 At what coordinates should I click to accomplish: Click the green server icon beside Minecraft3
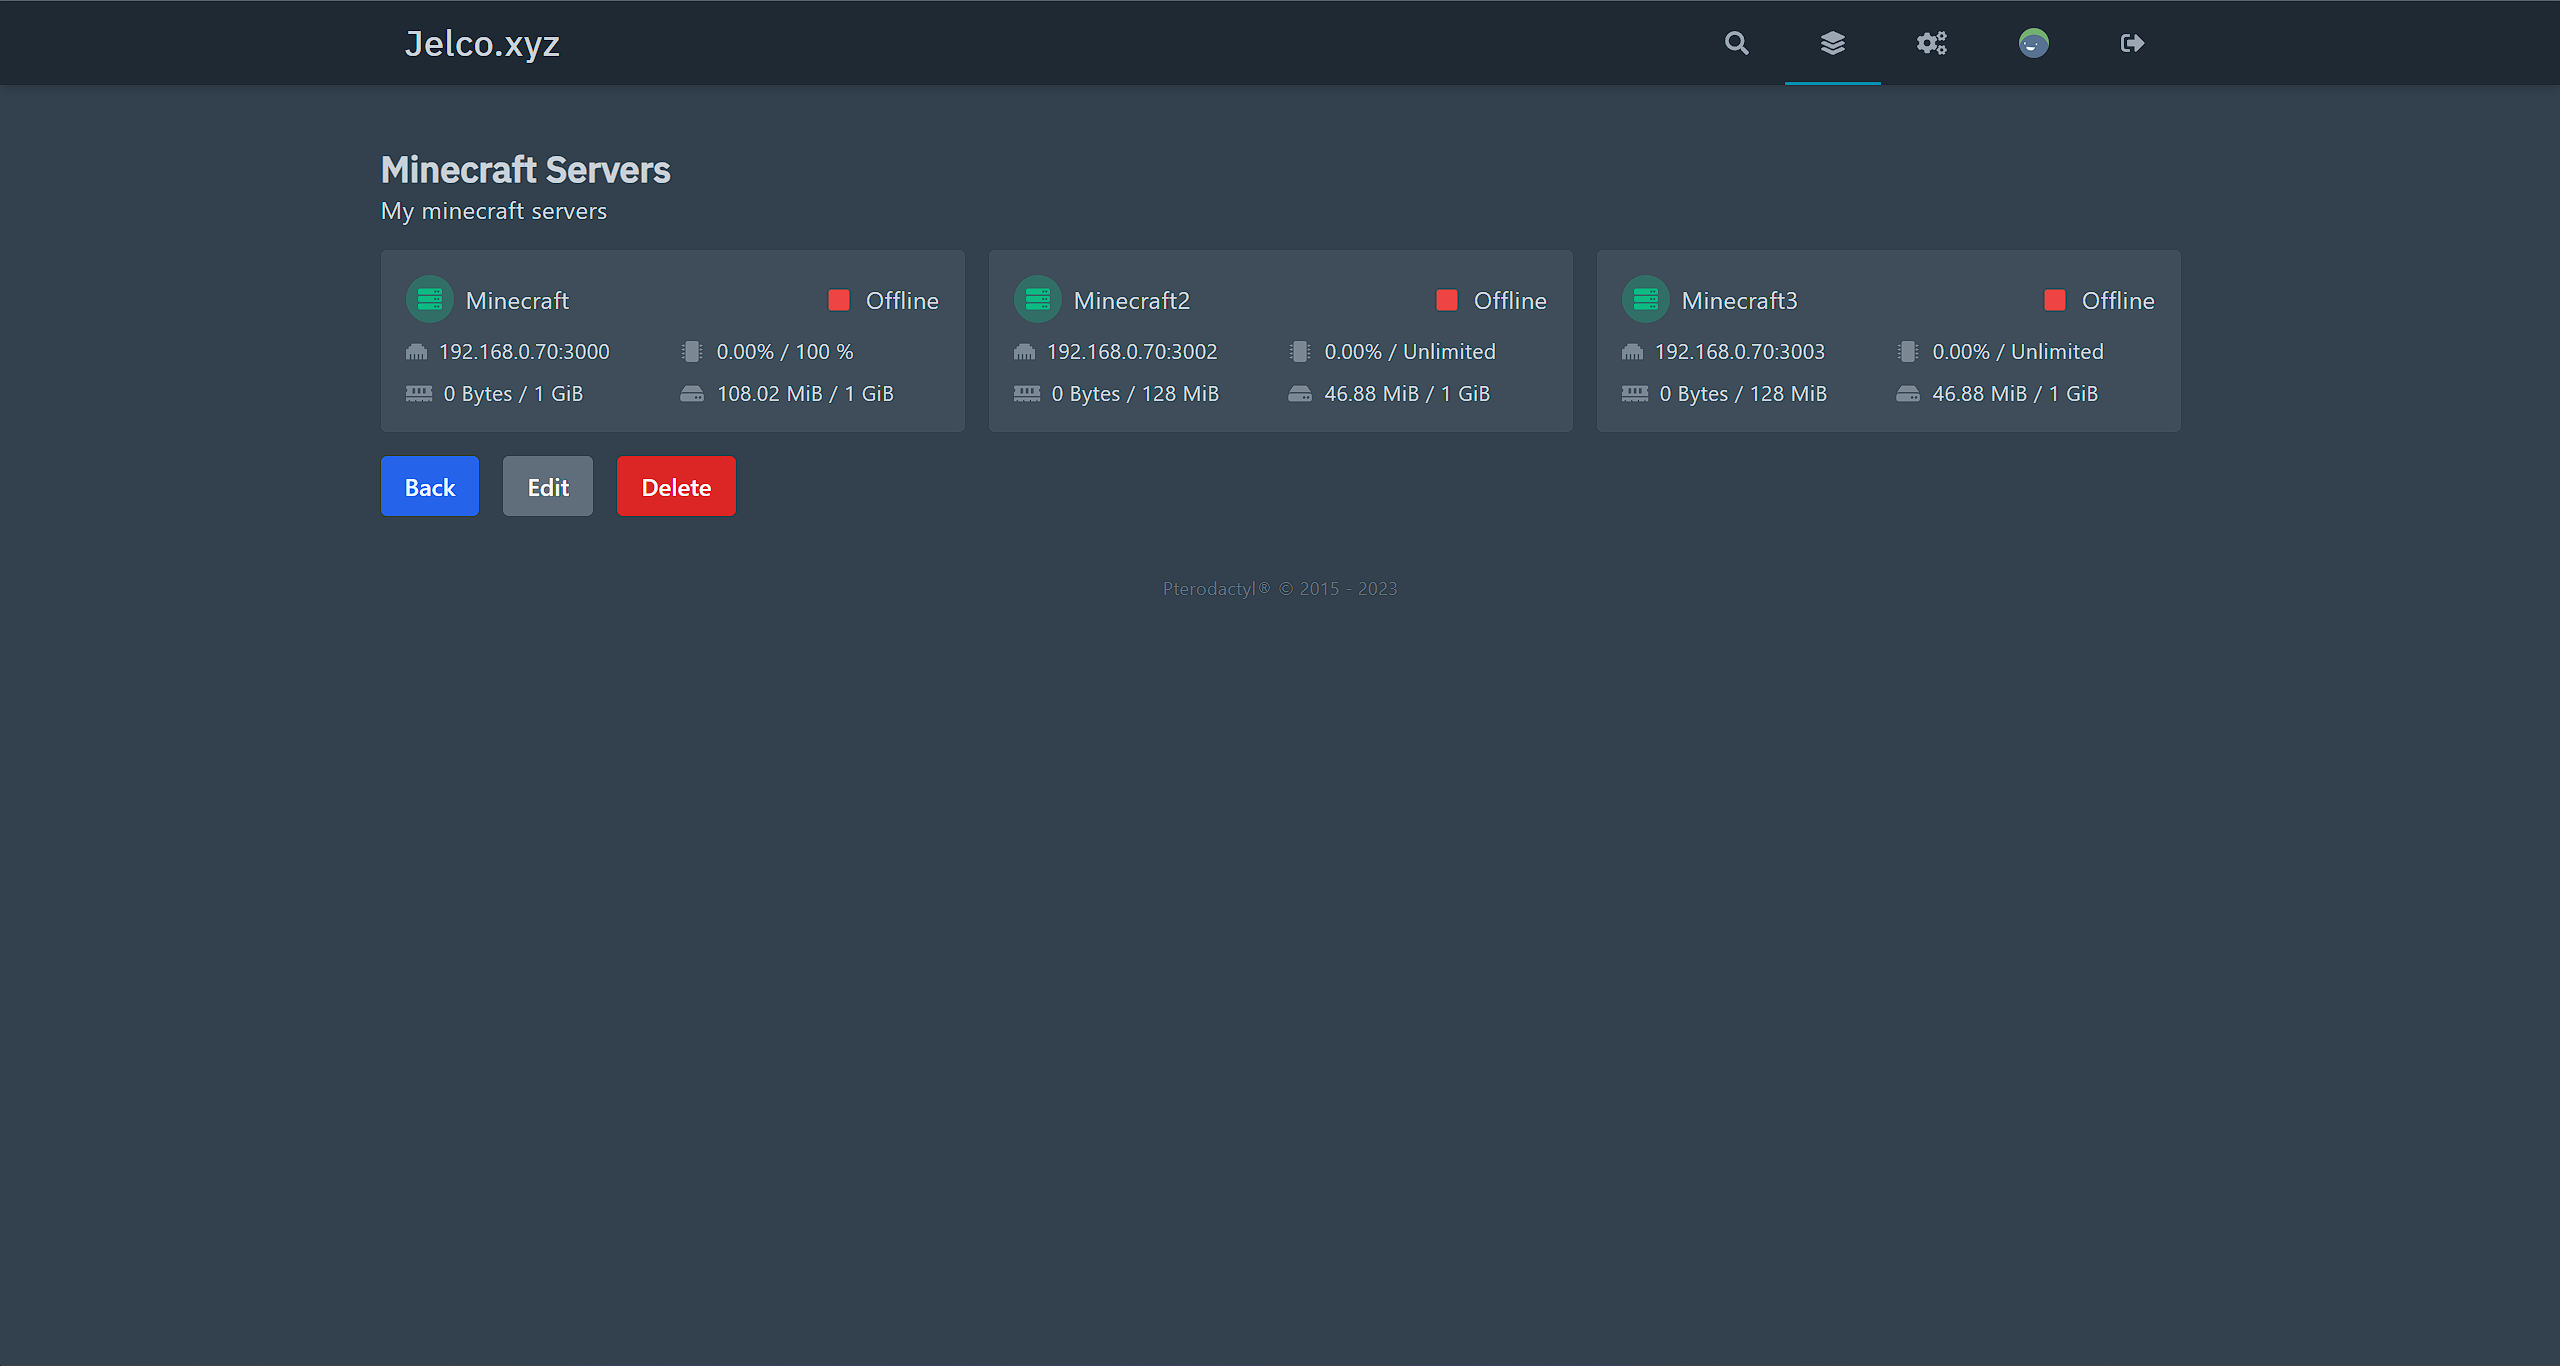[1646, 299]
